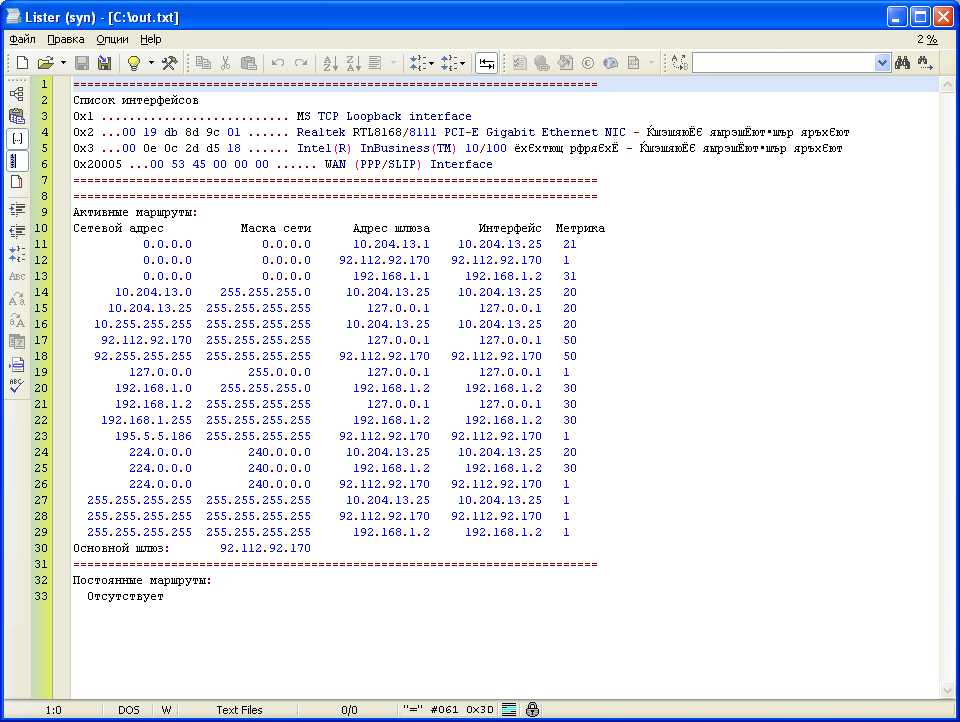Click the DOS encoding status cell
The height and width of the screenshot is (722, 960).
[129, 710]
